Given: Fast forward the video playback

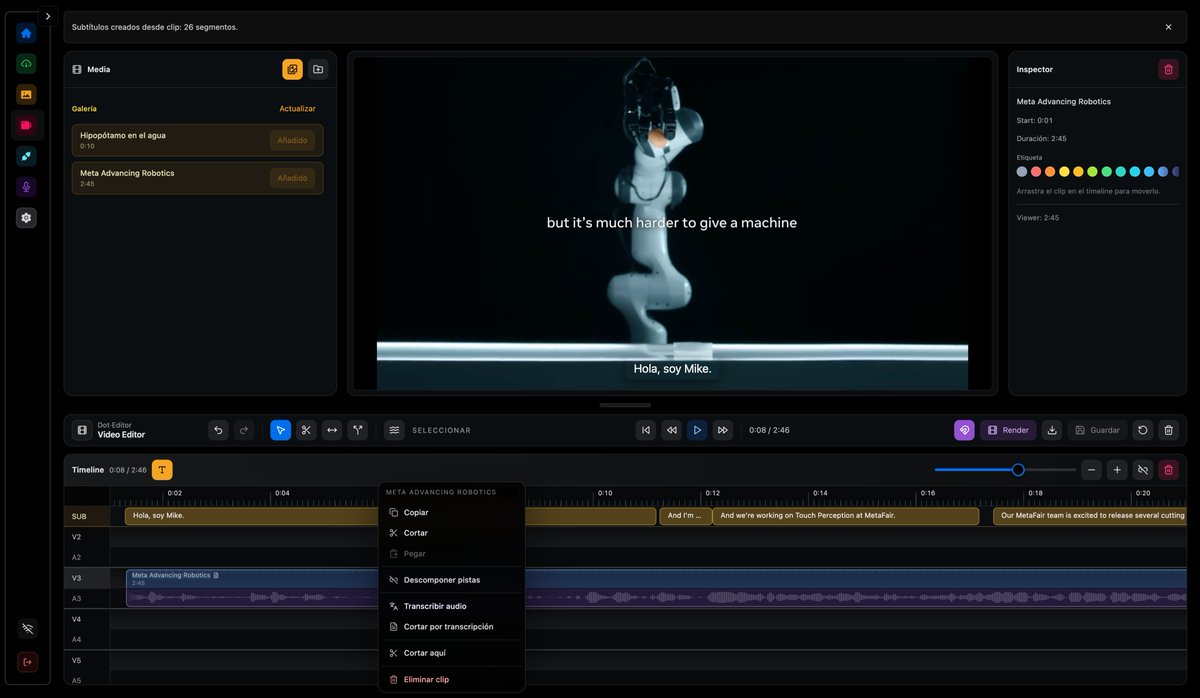Looking at the screenshot, I should click(x=723, y=430).
